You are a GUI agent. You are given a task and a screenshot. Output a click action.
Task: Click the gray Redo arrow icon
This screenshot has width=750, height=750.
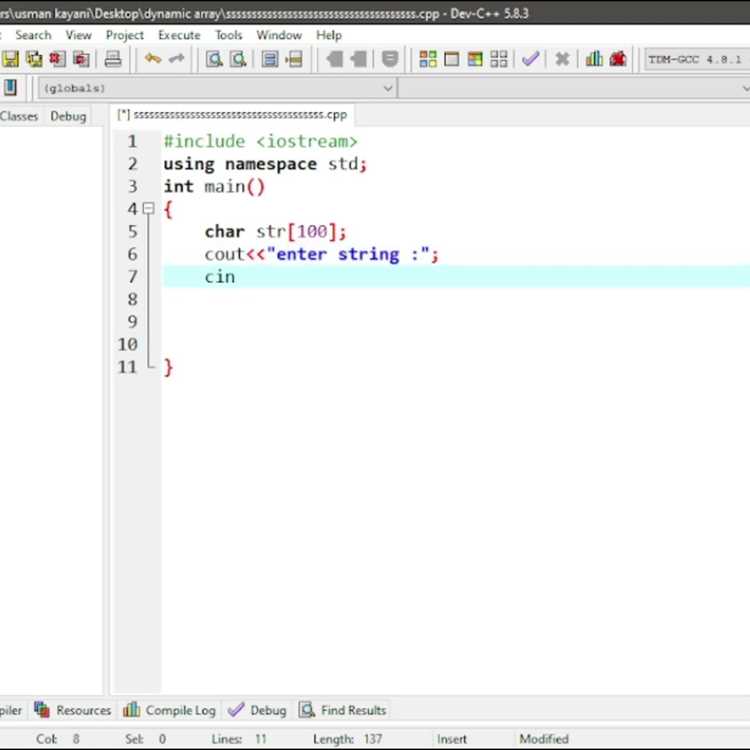176,59
